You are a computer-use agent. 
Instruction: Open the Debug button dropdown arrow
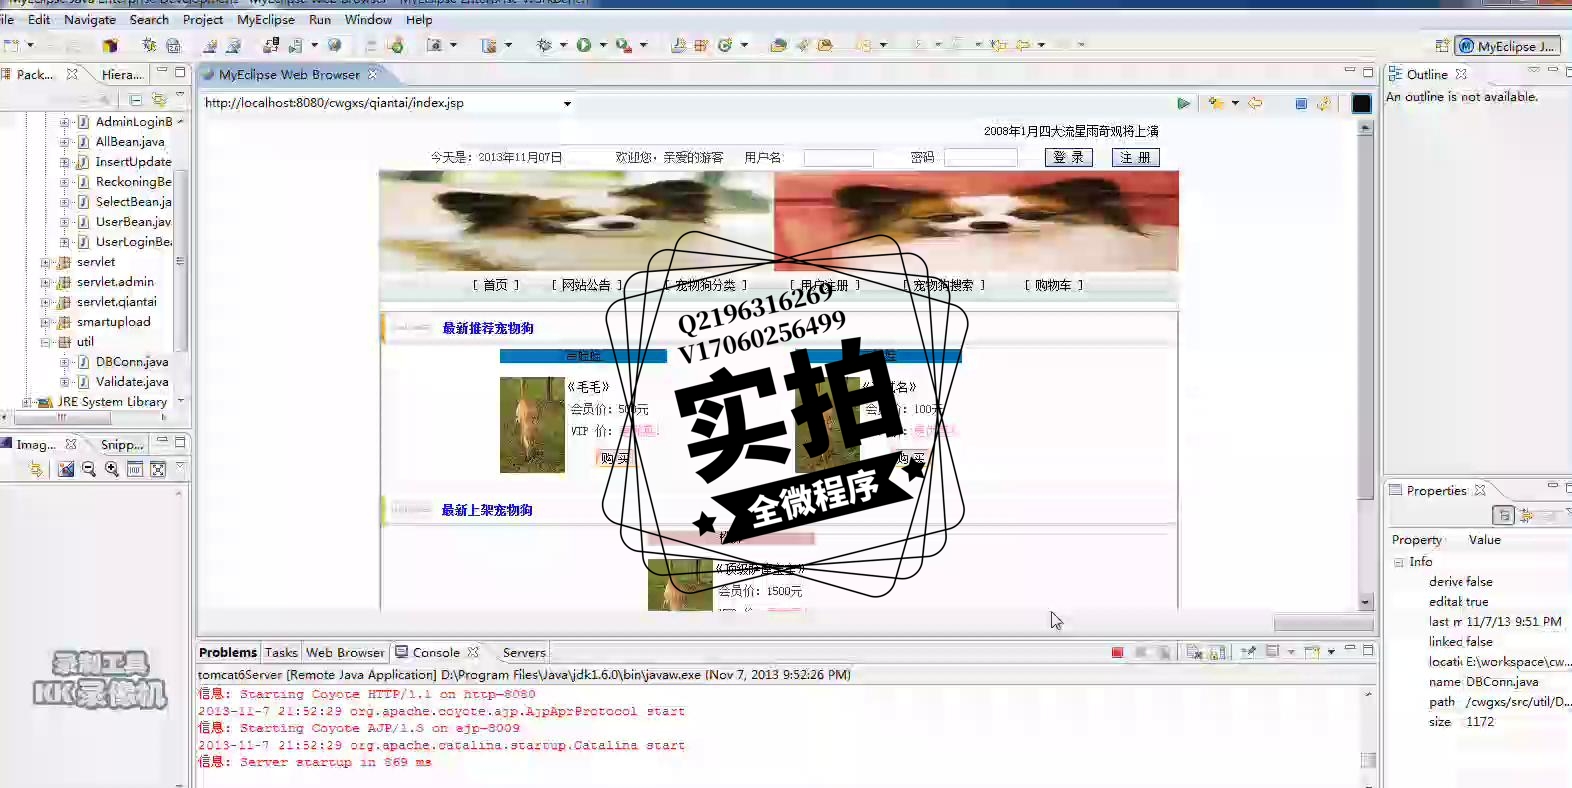(x=563, y=45)
